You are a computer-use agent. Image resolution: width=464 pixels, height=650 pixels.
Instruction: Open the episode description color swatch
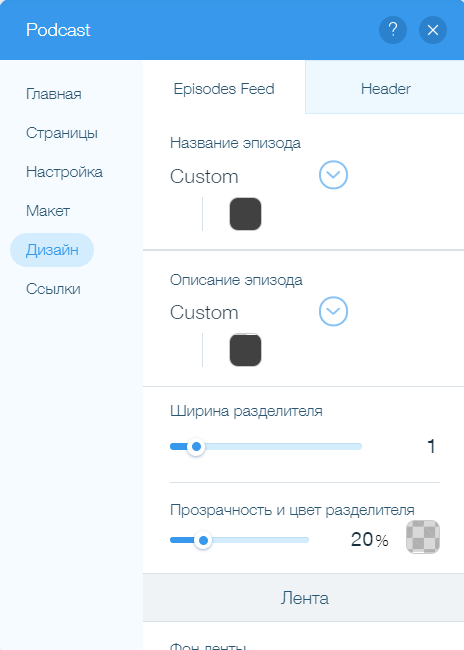[245, 350]
